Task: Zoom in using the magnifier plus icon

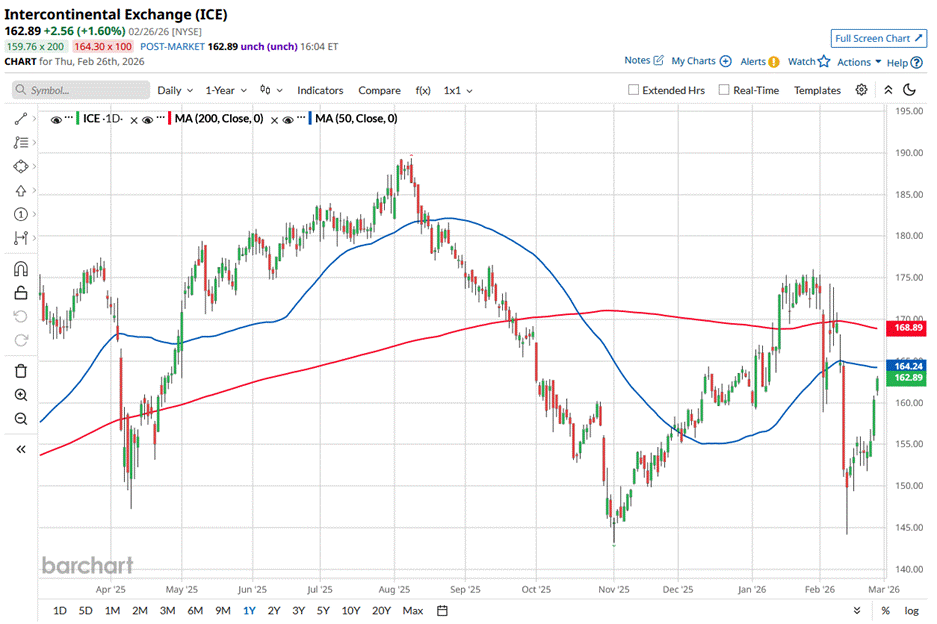Action: coord(20,395)
